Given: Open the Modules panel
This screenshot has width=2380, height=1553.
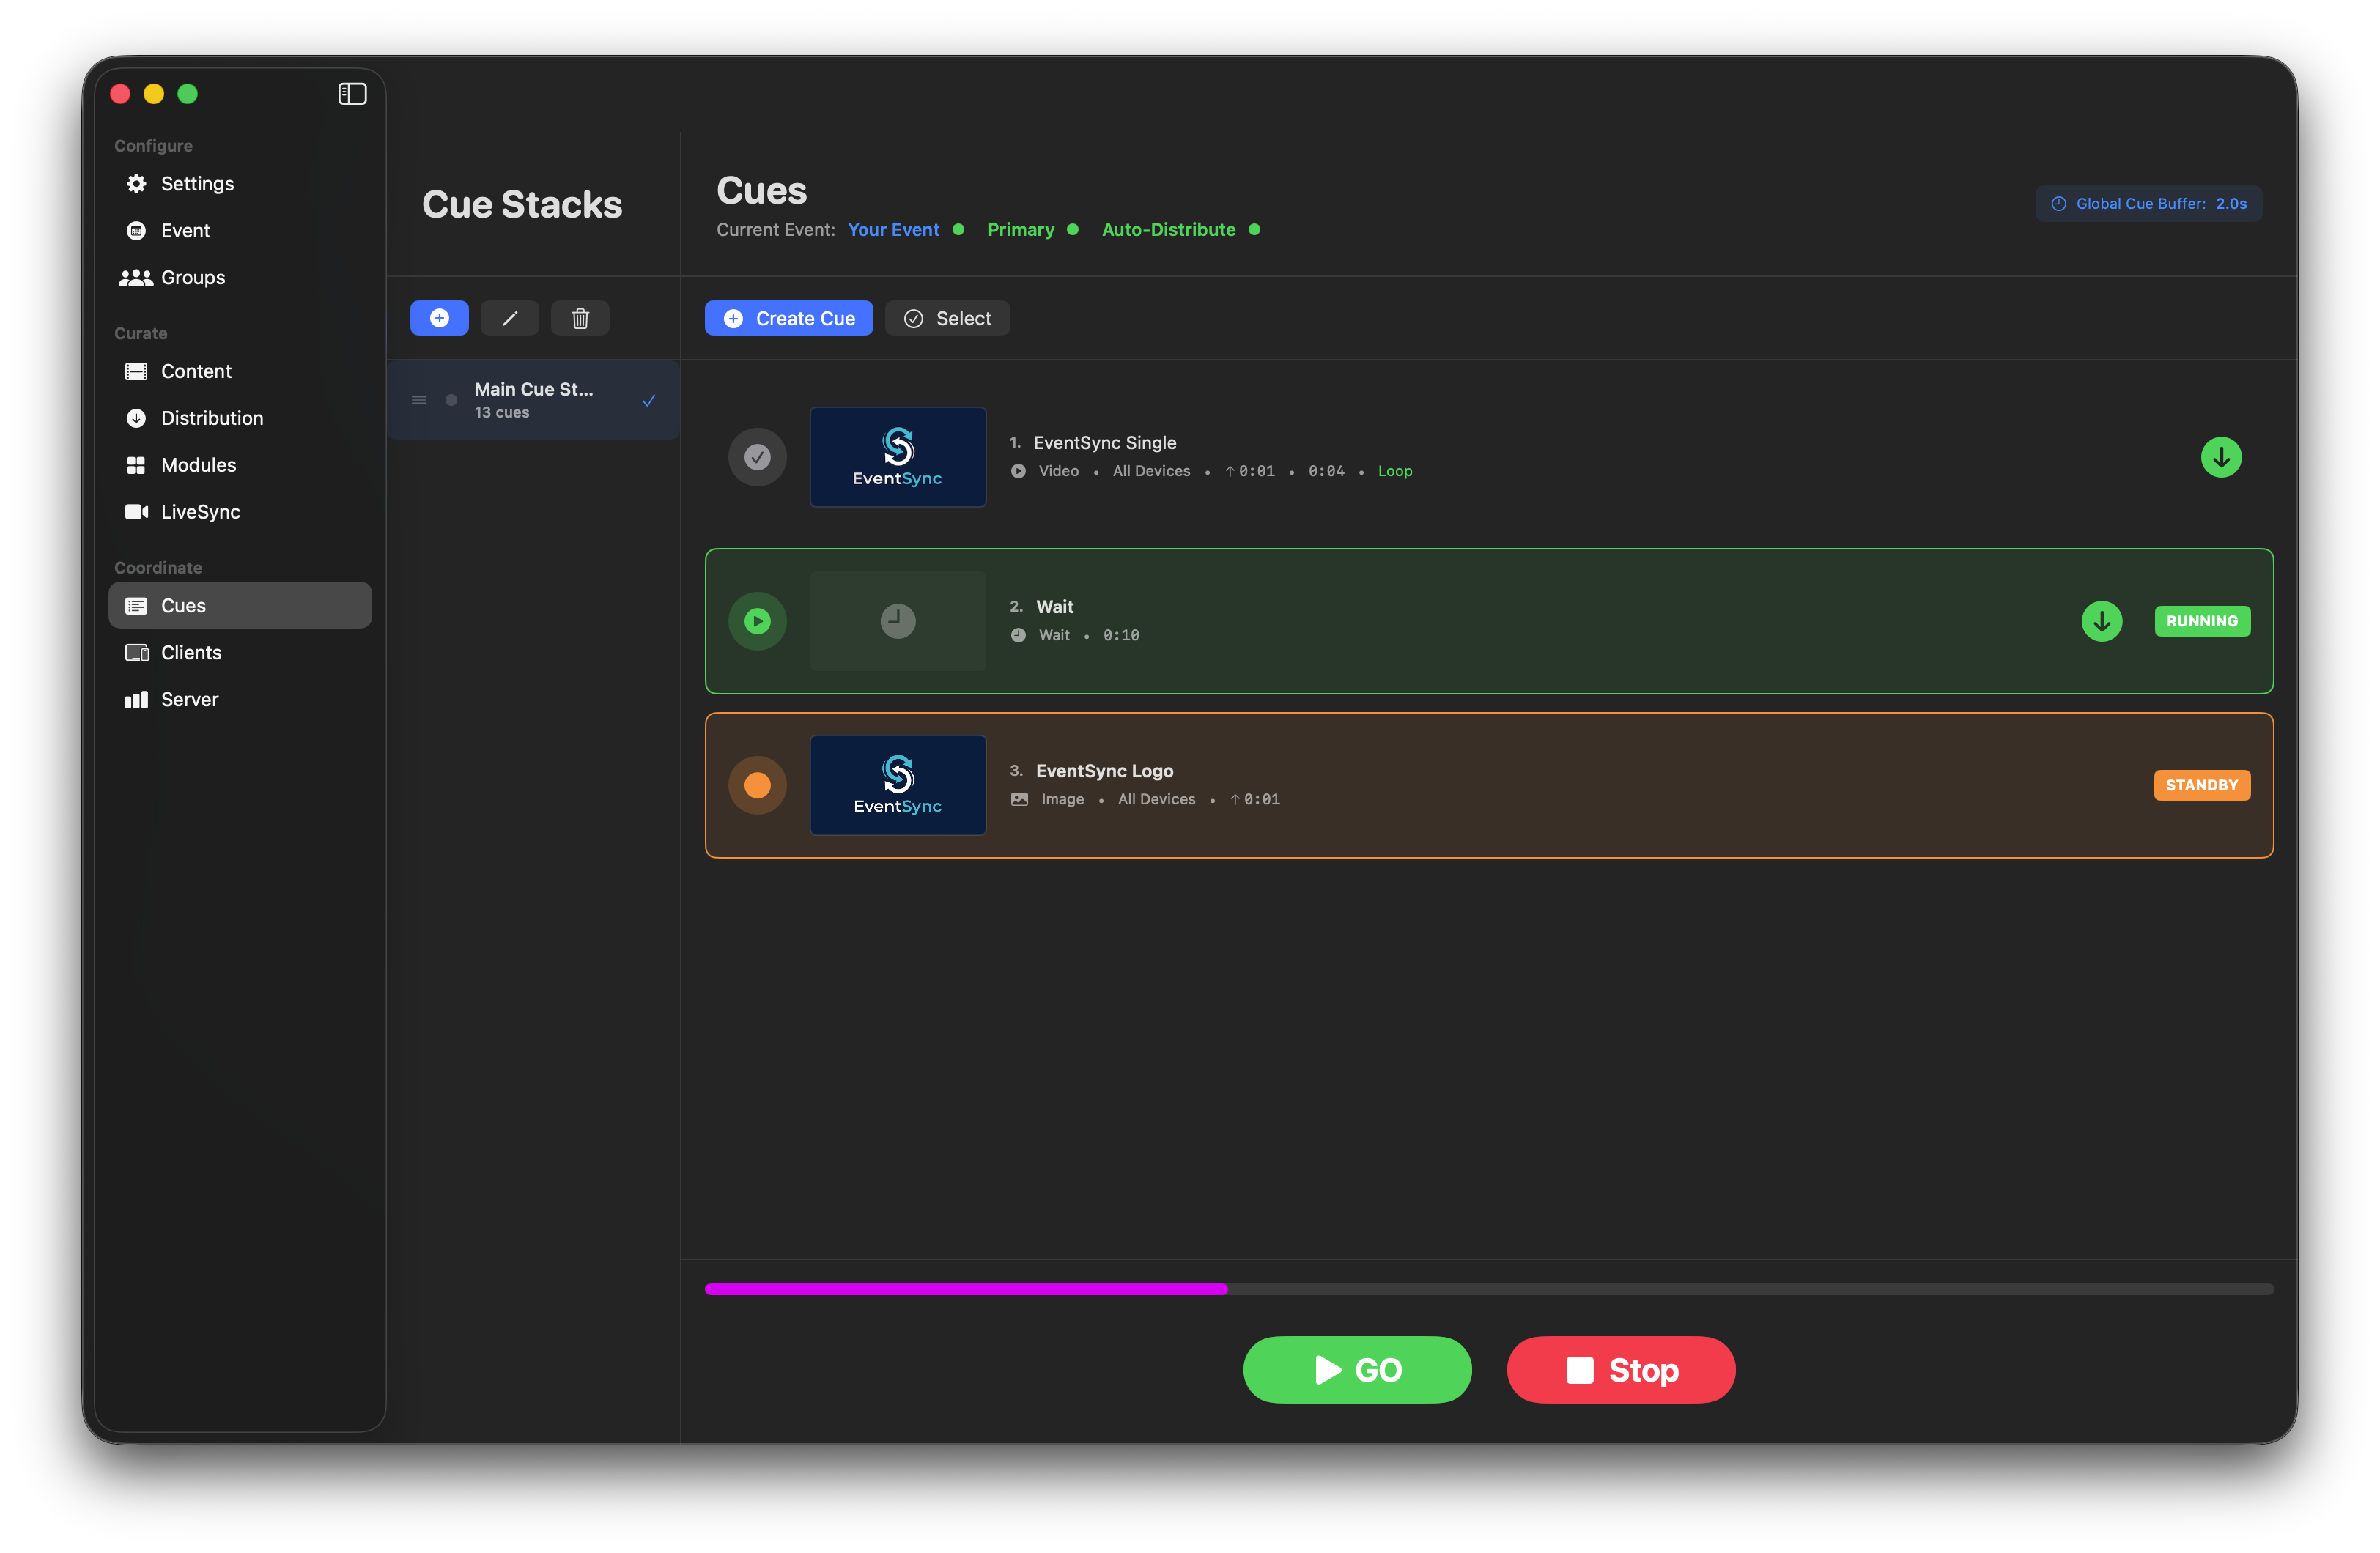Looking at the screenshot, I should pos(198,464).
